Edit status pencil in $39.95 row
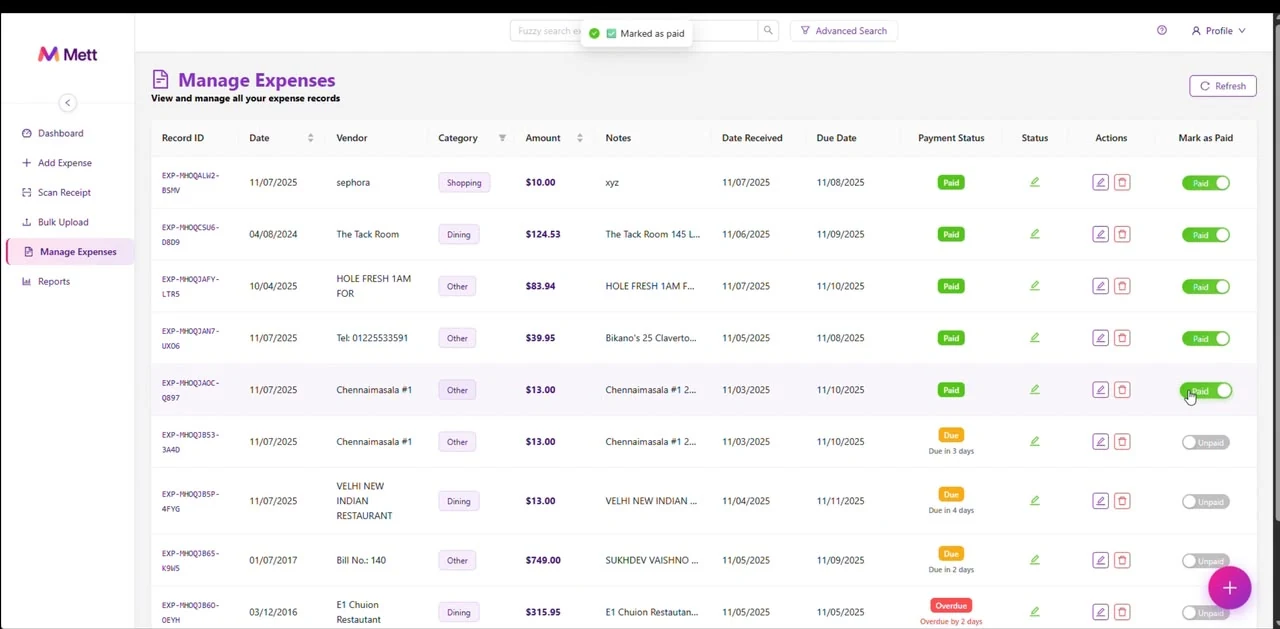Viewport: 1280px width, 629px height. point(1035,338)
